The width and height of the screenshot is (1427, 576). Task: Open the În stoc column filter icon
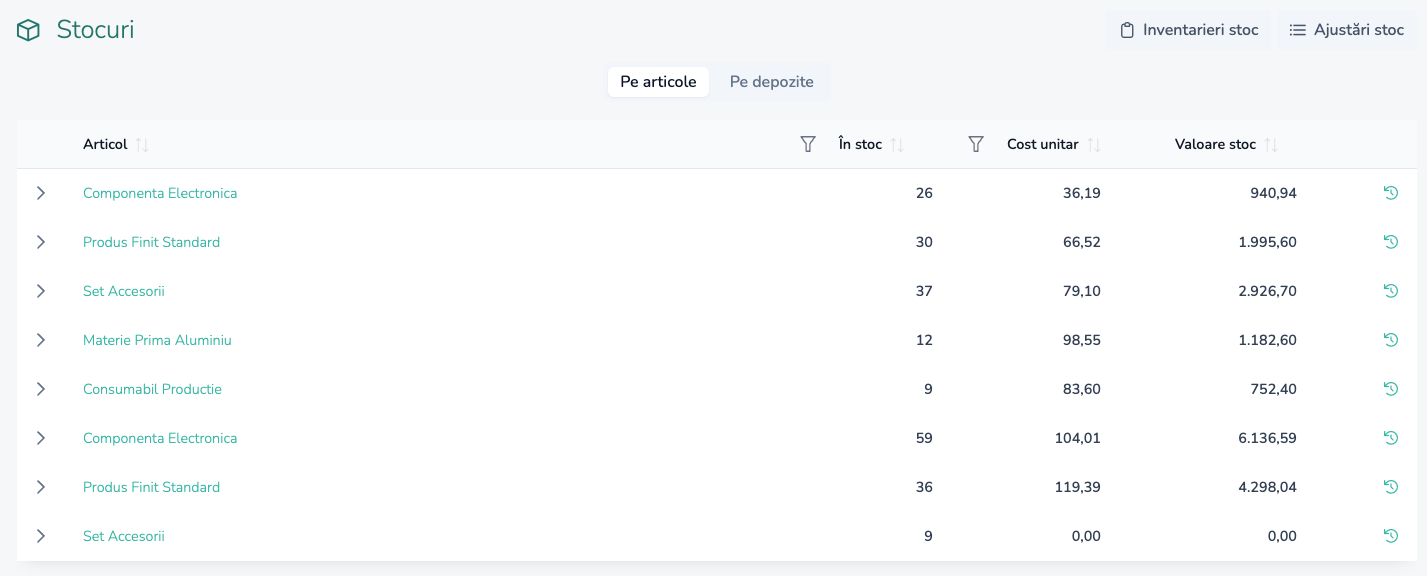[976, 145]
